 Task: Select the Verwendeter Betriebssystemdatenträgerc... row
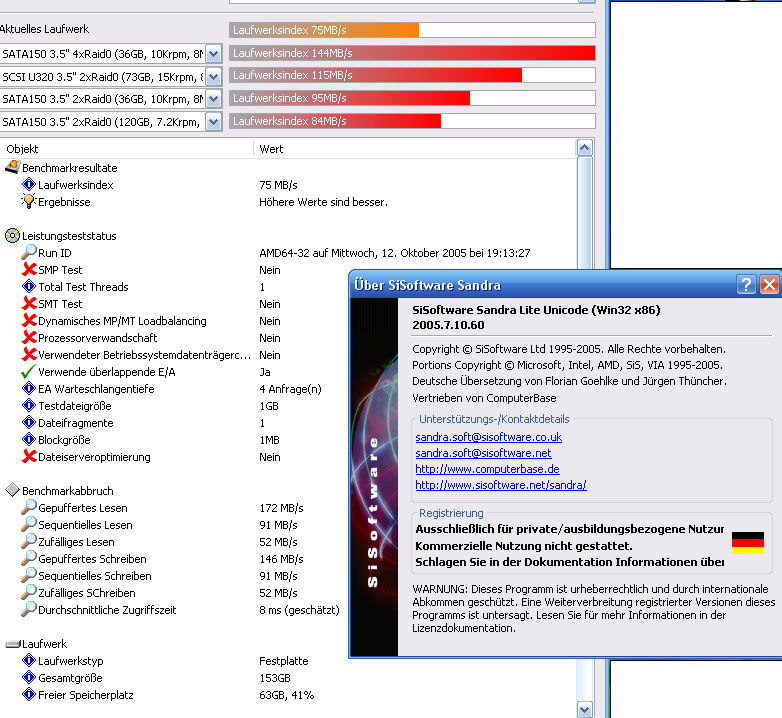pyautogui.click(x=145, y=355)
